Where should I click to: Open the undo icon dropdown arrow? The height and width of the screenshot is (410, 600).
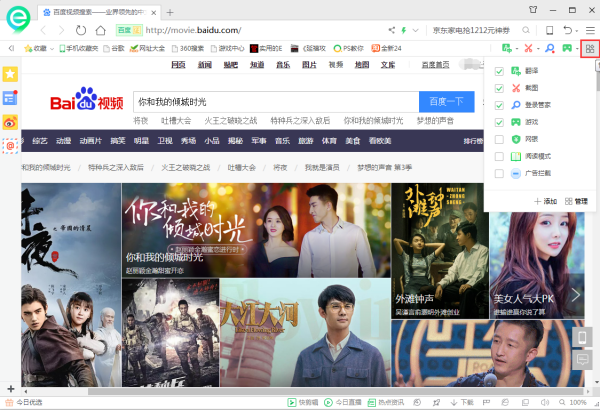(x=576, y=30)
